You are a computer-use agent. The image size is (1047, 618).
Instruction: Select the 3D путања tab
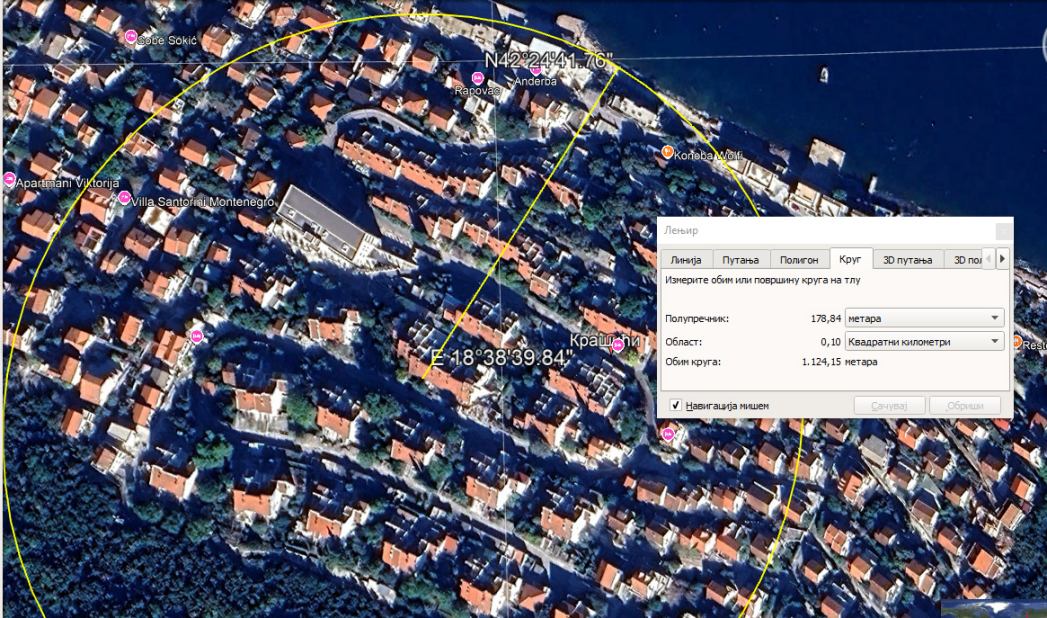[907, 260]
